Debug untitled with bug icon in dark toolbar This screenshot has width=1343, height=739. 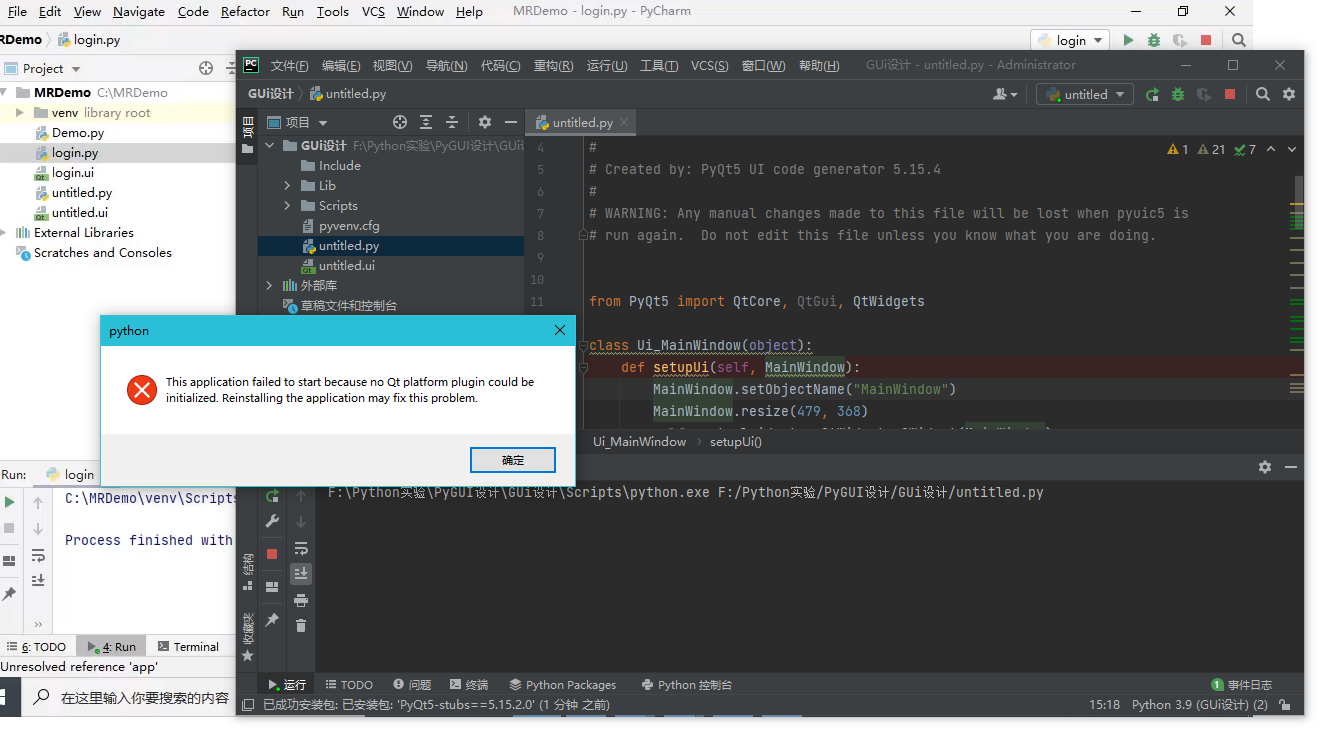(1178, 94)
